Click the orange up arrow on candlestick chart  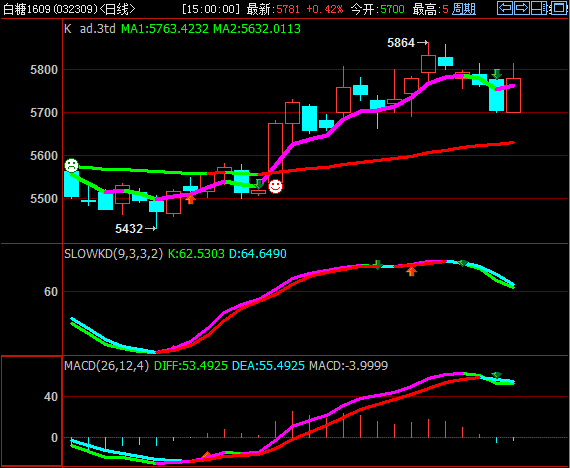(x=190, y=199)
